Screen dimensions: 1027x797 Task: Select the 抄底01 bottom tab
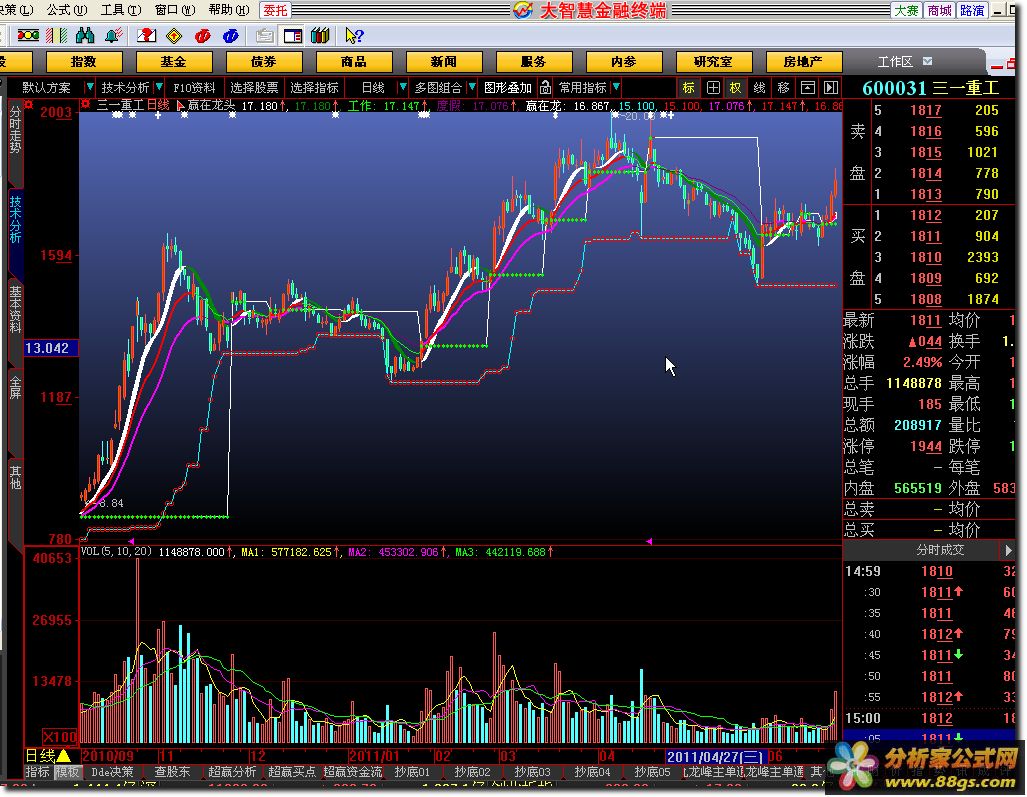[412, 772]
